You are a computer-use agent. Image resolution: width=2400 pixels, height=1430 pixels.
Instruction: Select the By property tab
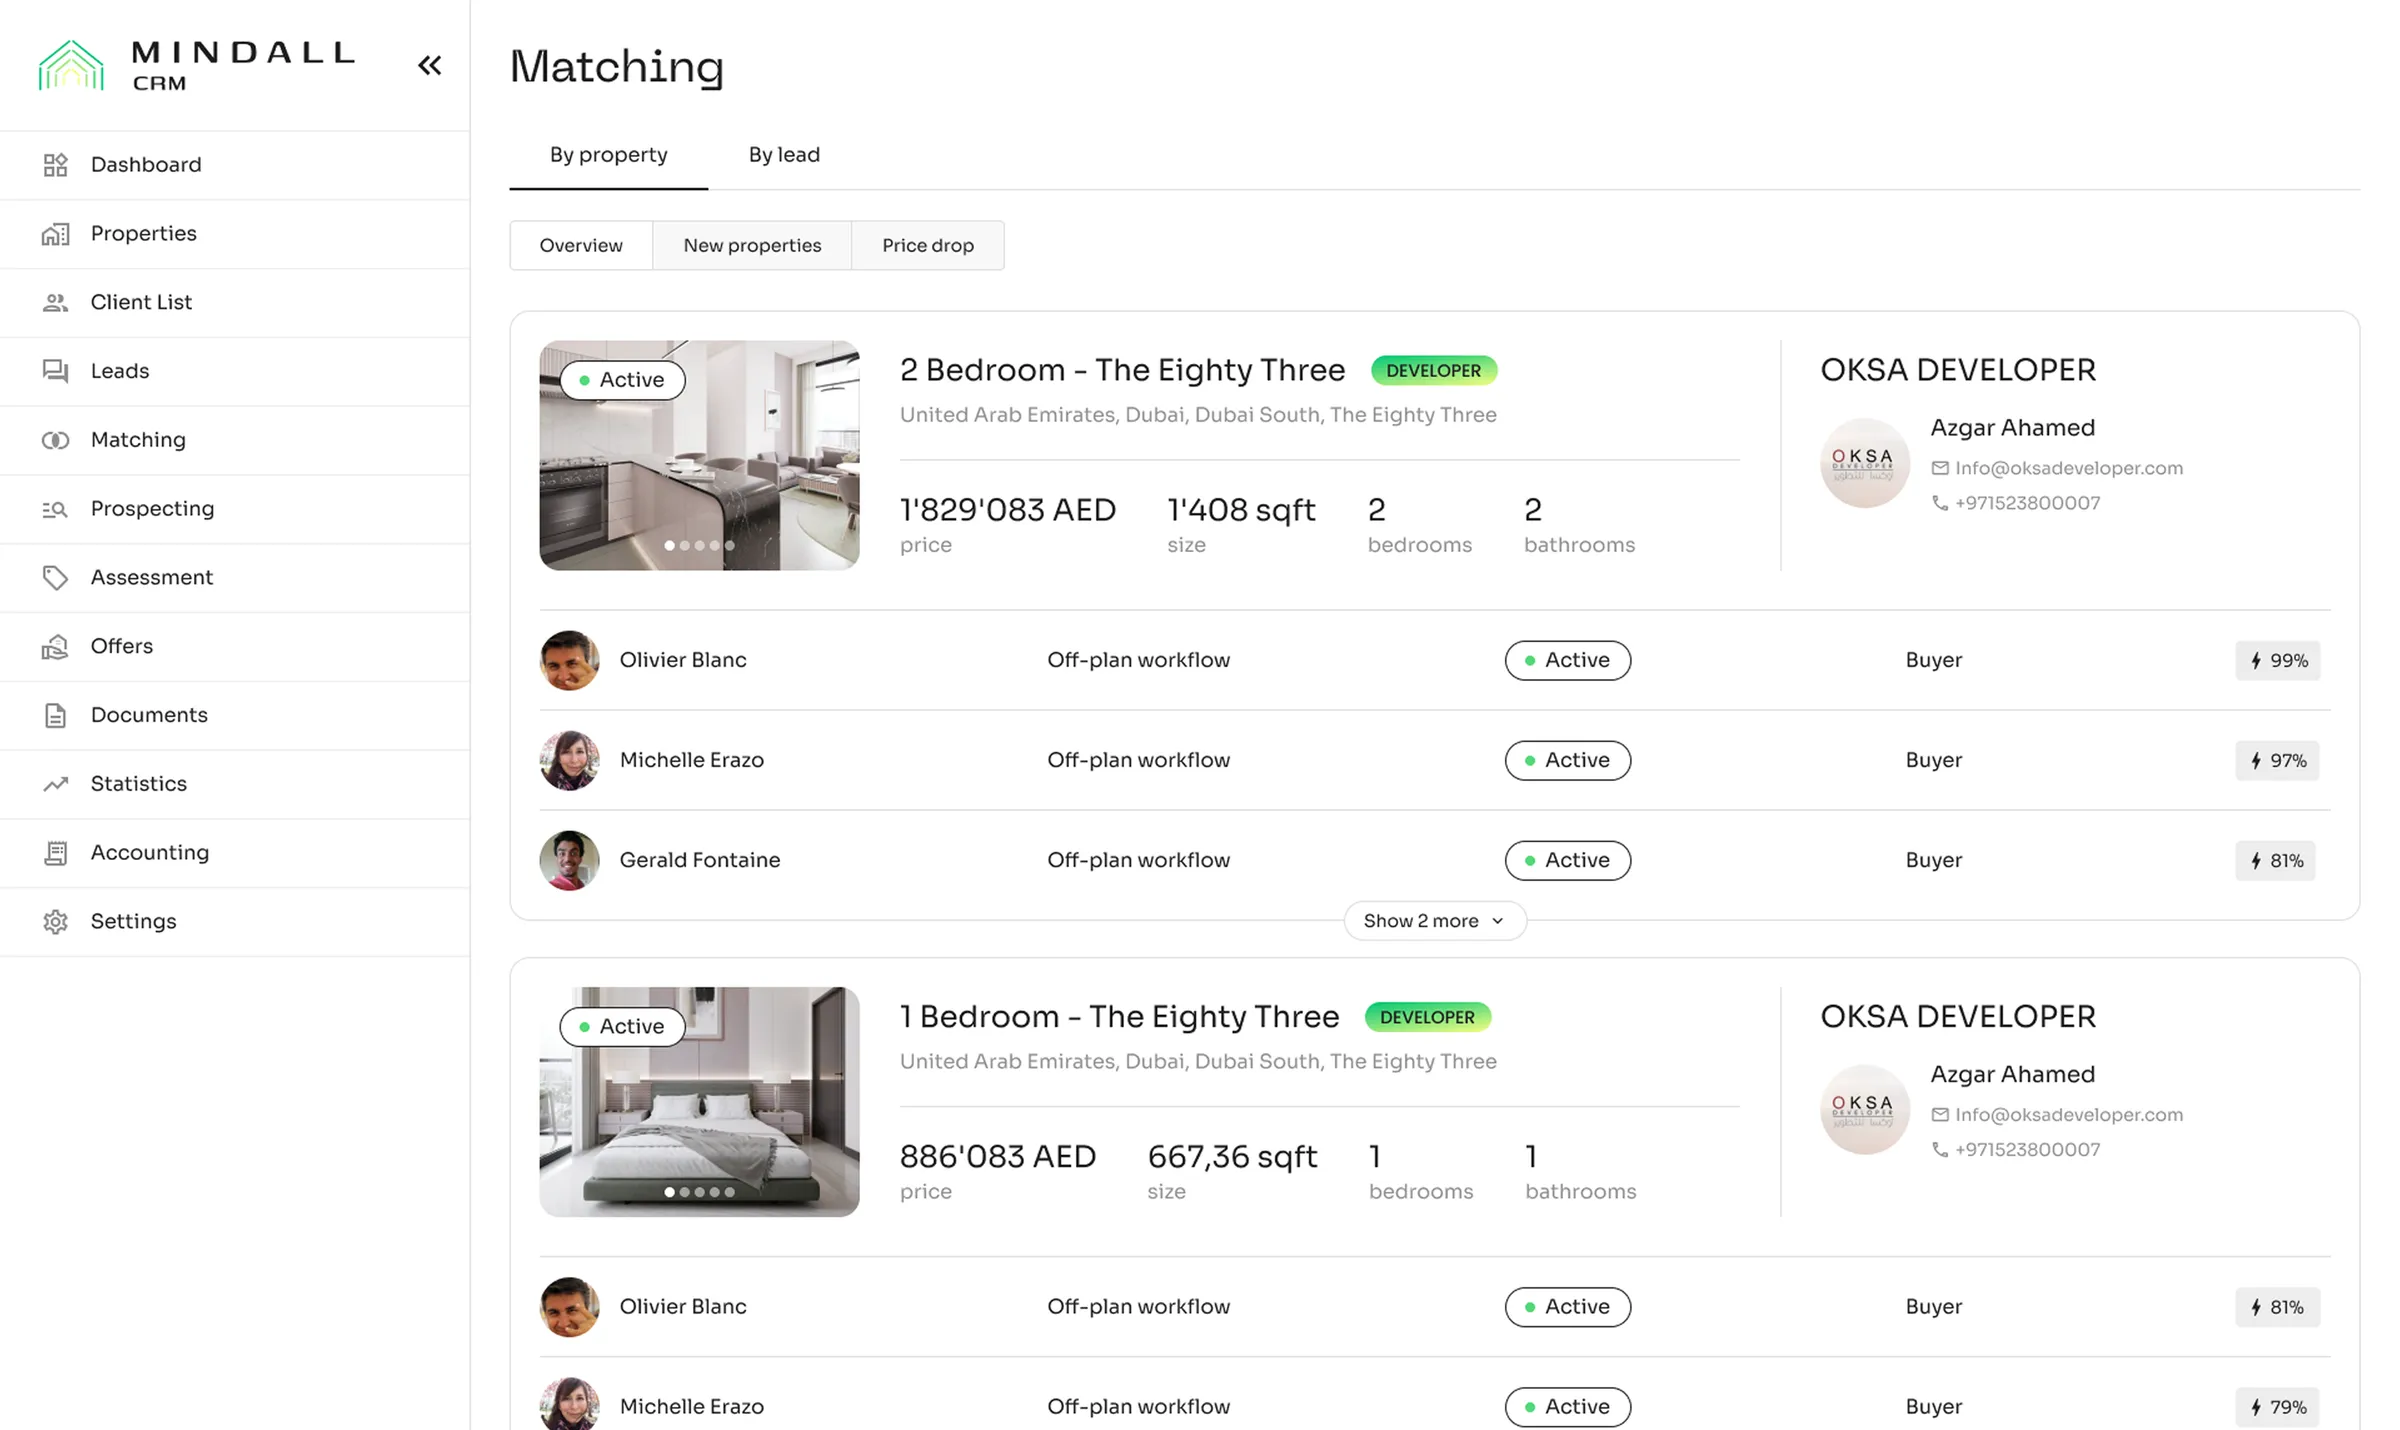pyautogui.click(x=608, y=155)
